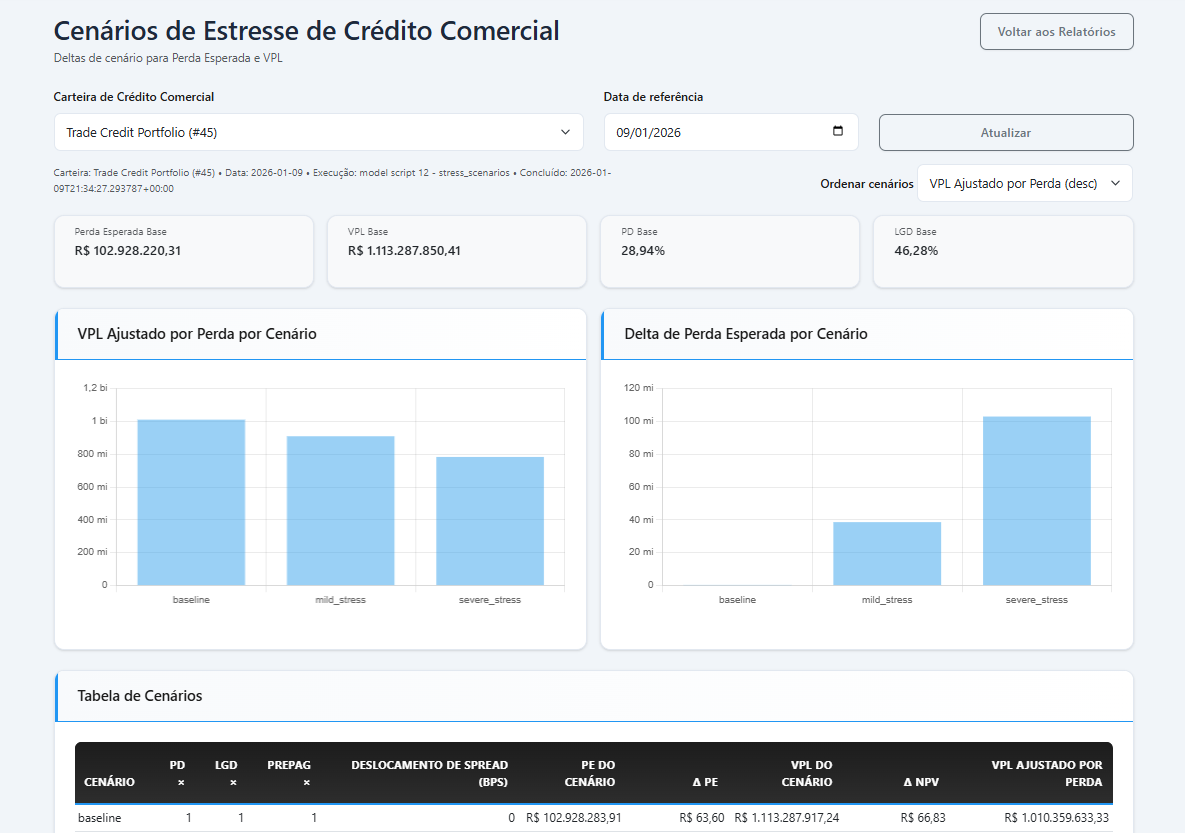Click the mild_stress bar in Delta de Perda chart

[887, 553]
